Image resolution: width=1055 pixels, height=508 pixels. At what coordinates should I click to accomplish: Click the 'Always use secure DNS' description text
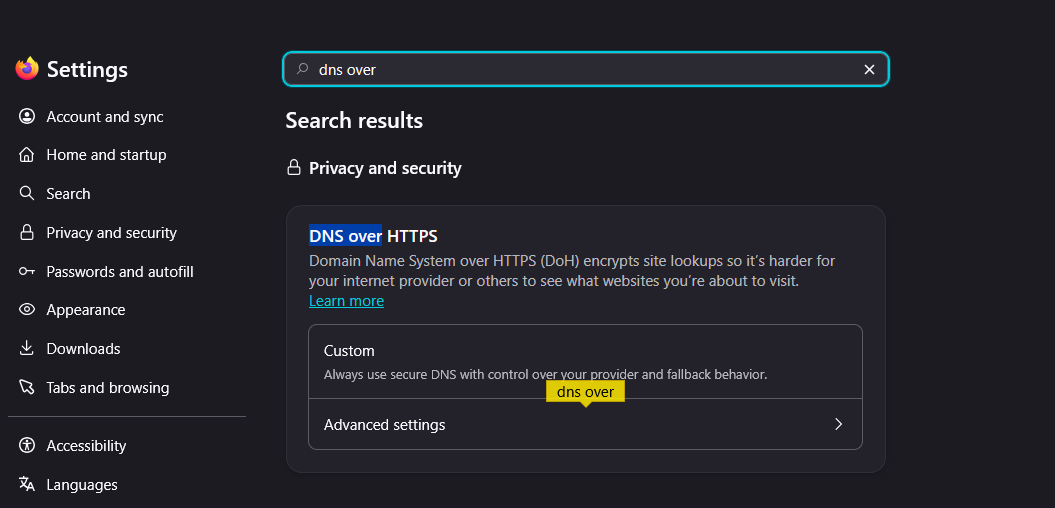pyautogui.click(x=546, y=374)
